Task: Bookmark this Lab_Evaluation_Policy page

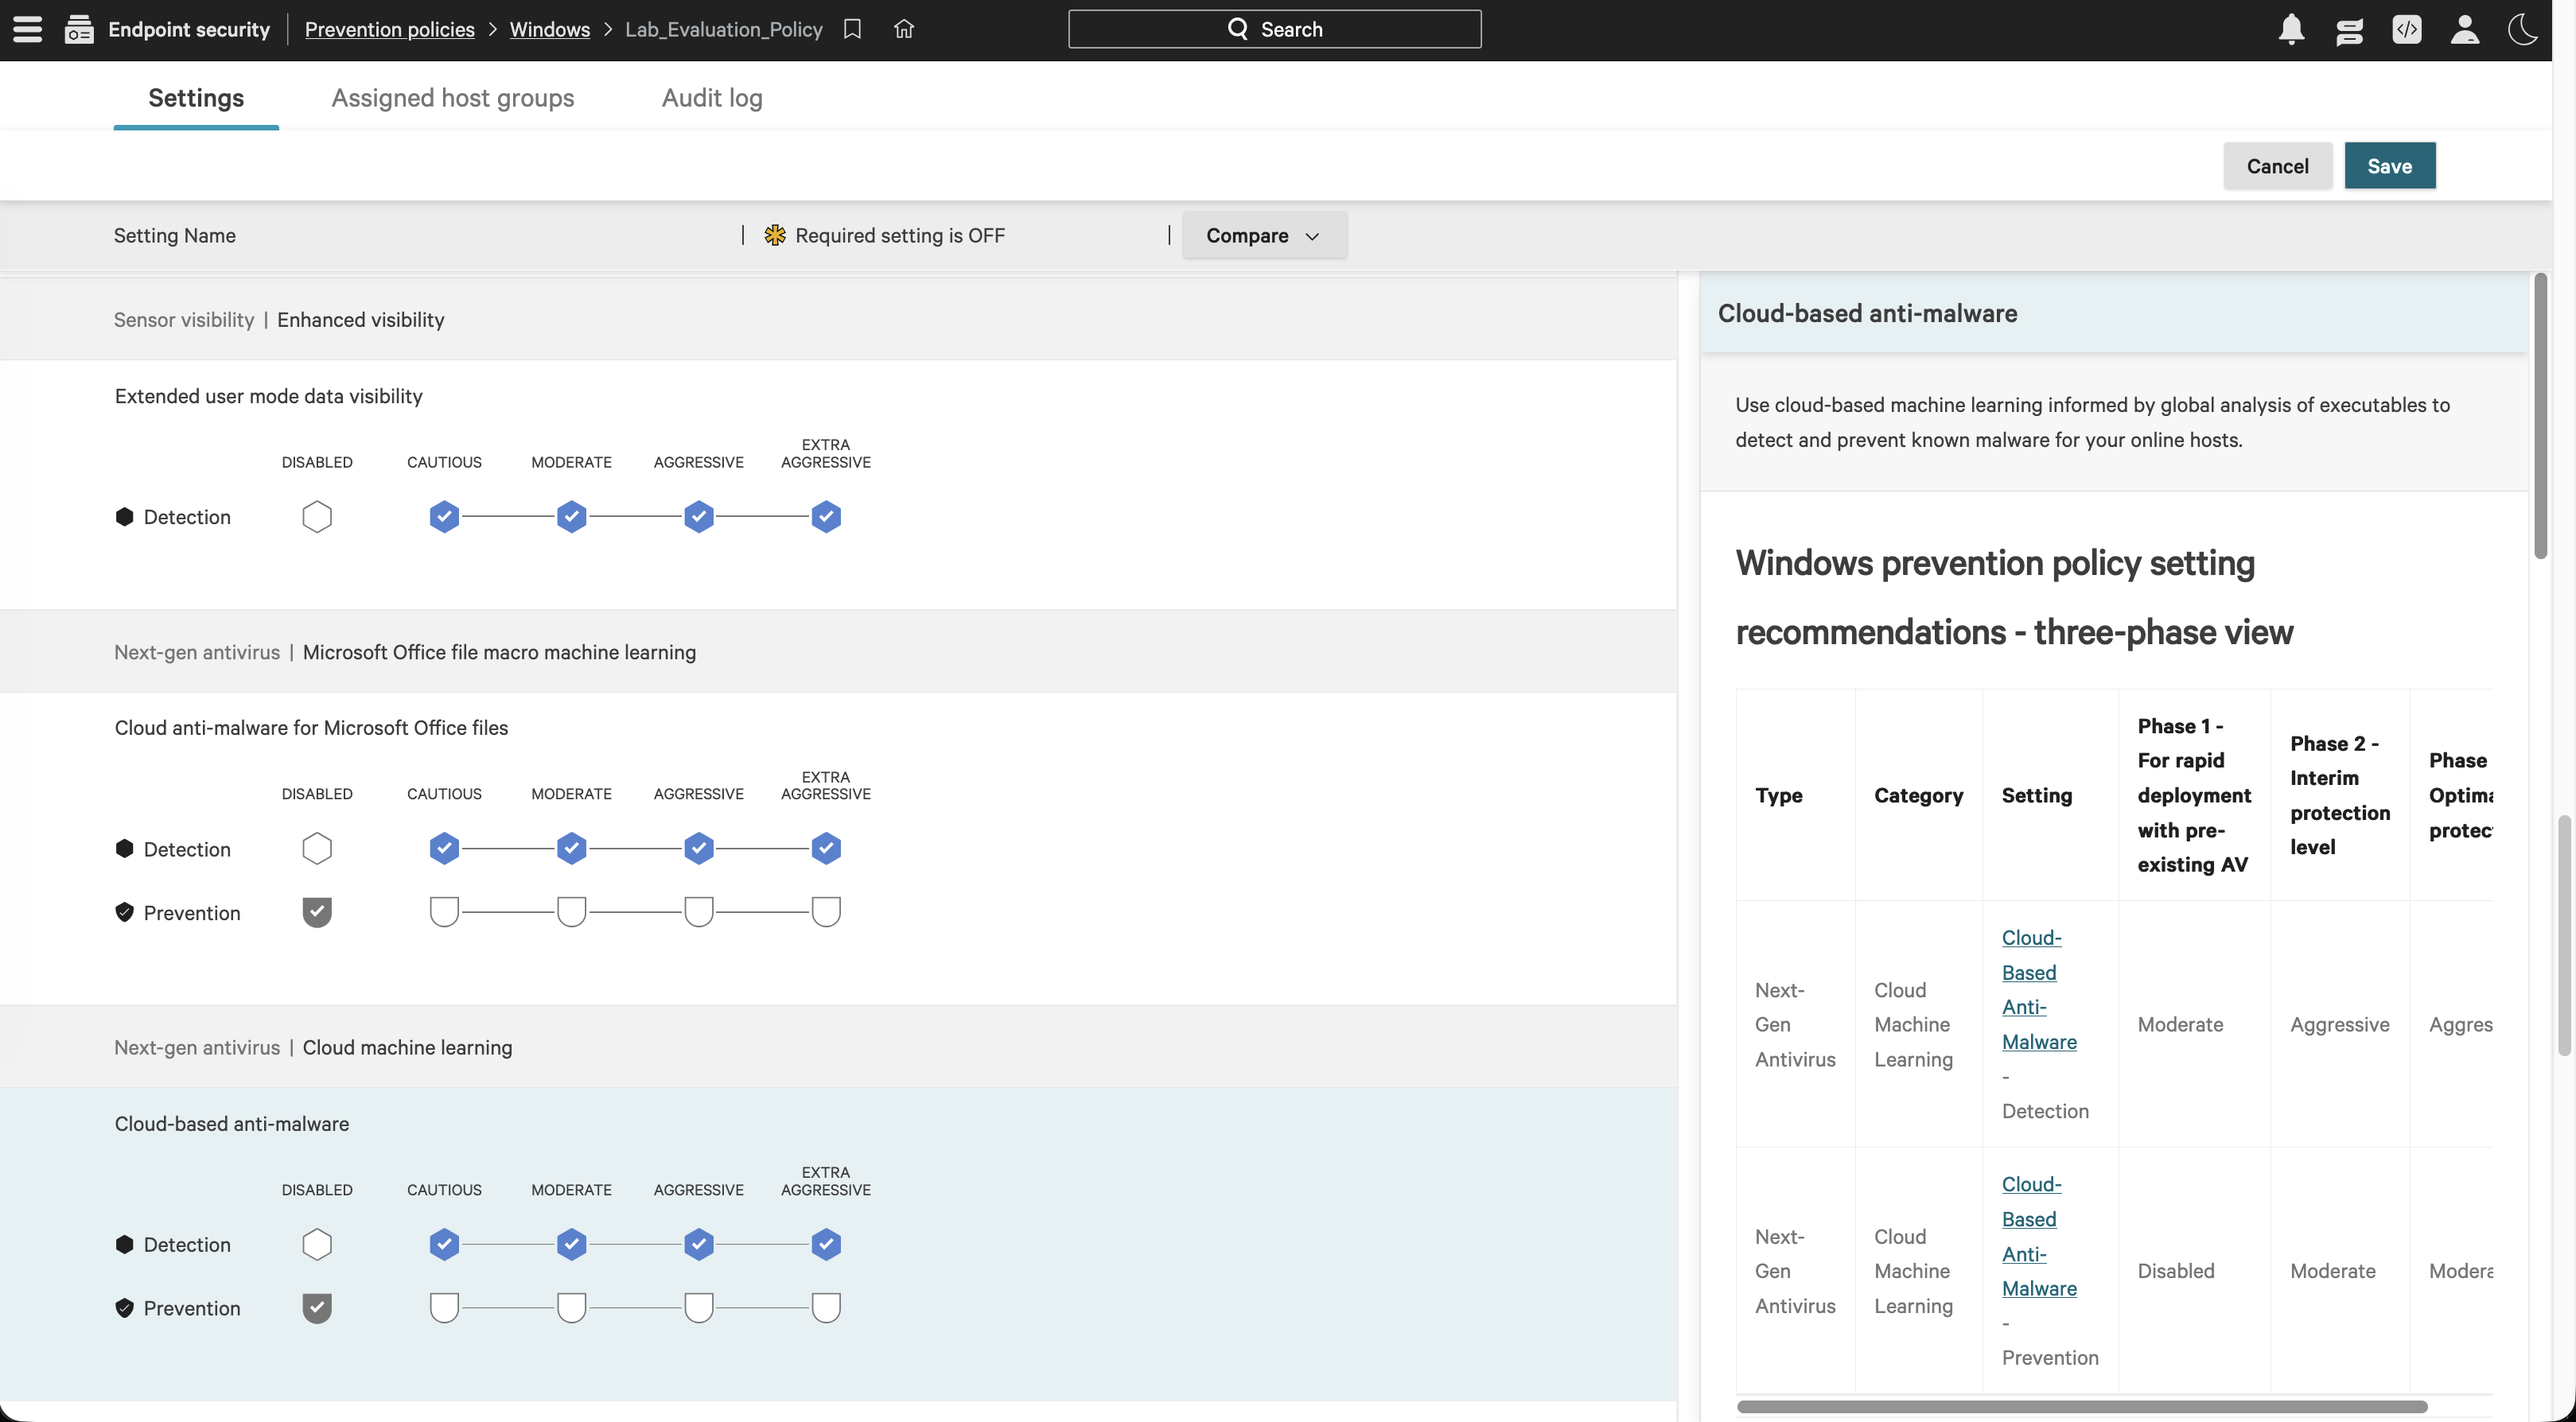Action: pos(852,29)
